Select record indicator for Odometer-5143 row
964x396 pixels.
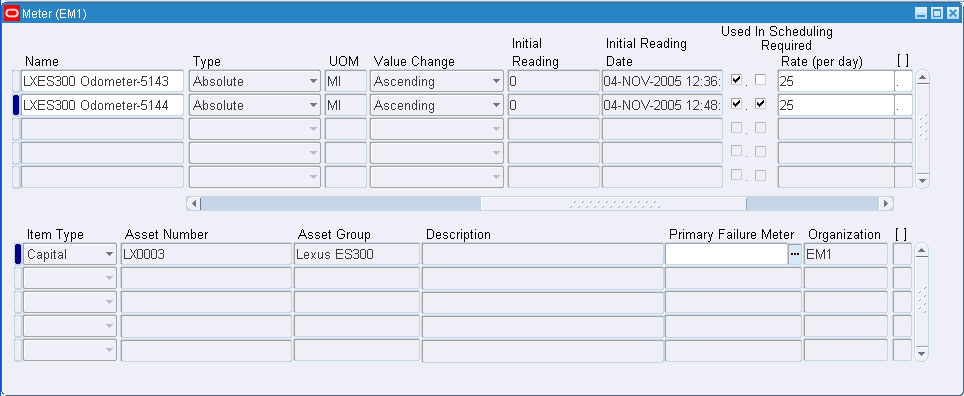tap(16, 81)
